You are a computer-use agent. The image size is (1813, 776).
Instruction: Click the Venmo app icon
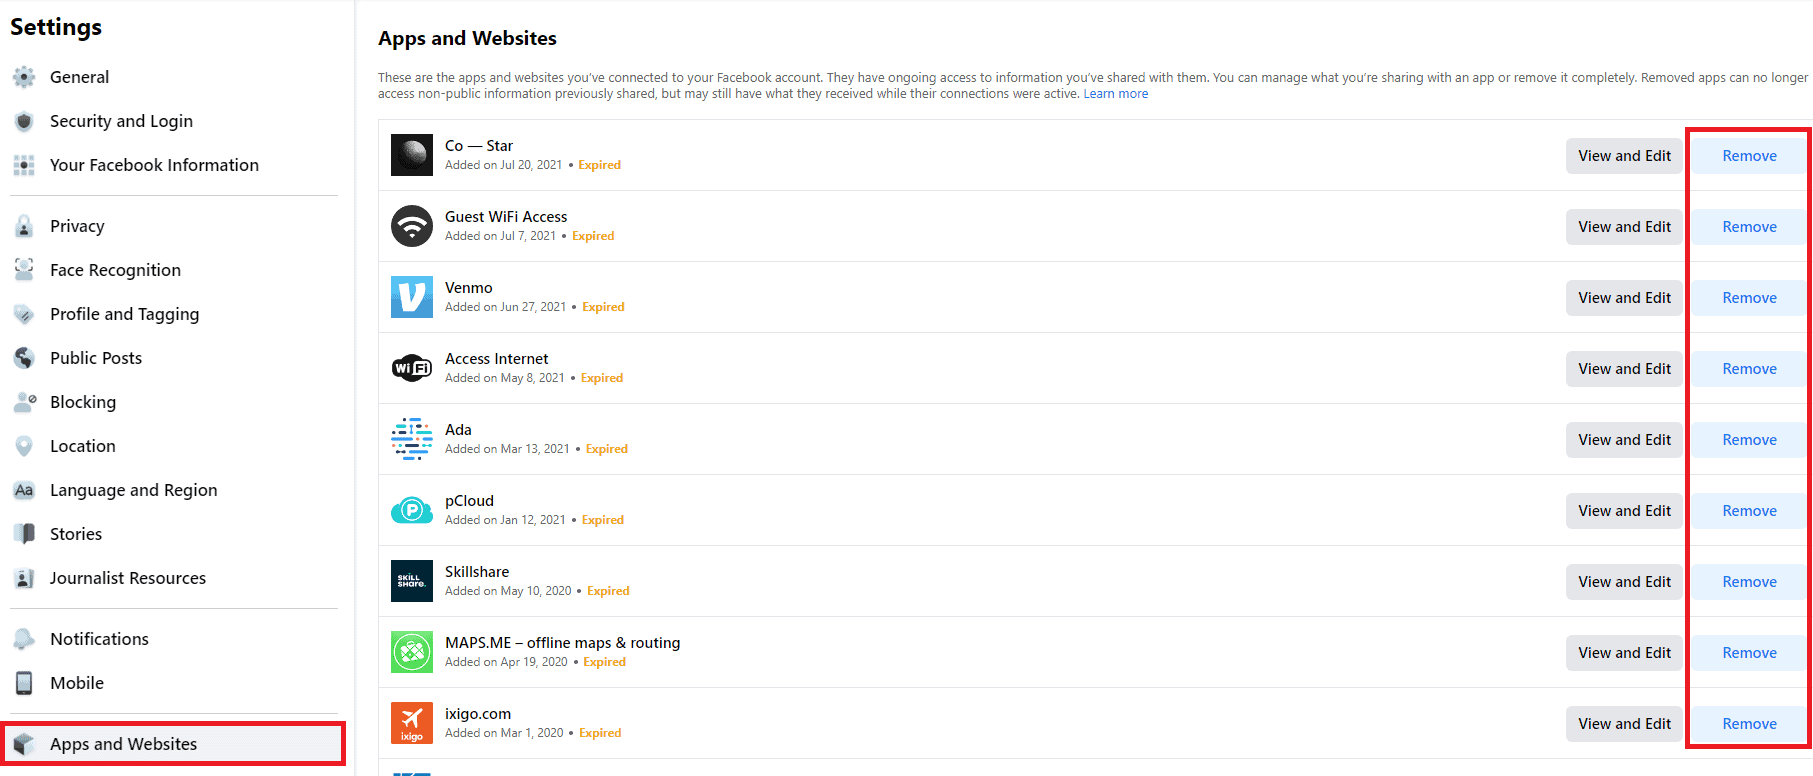[x=412, y=297]
